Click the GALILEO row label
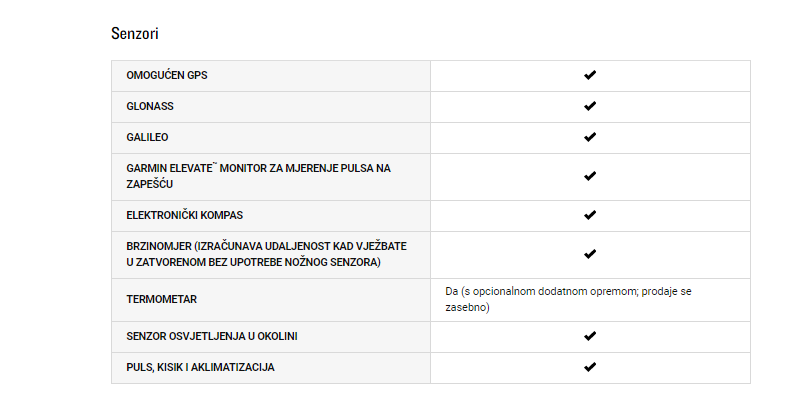795x404 pixels. click(147, 137)
